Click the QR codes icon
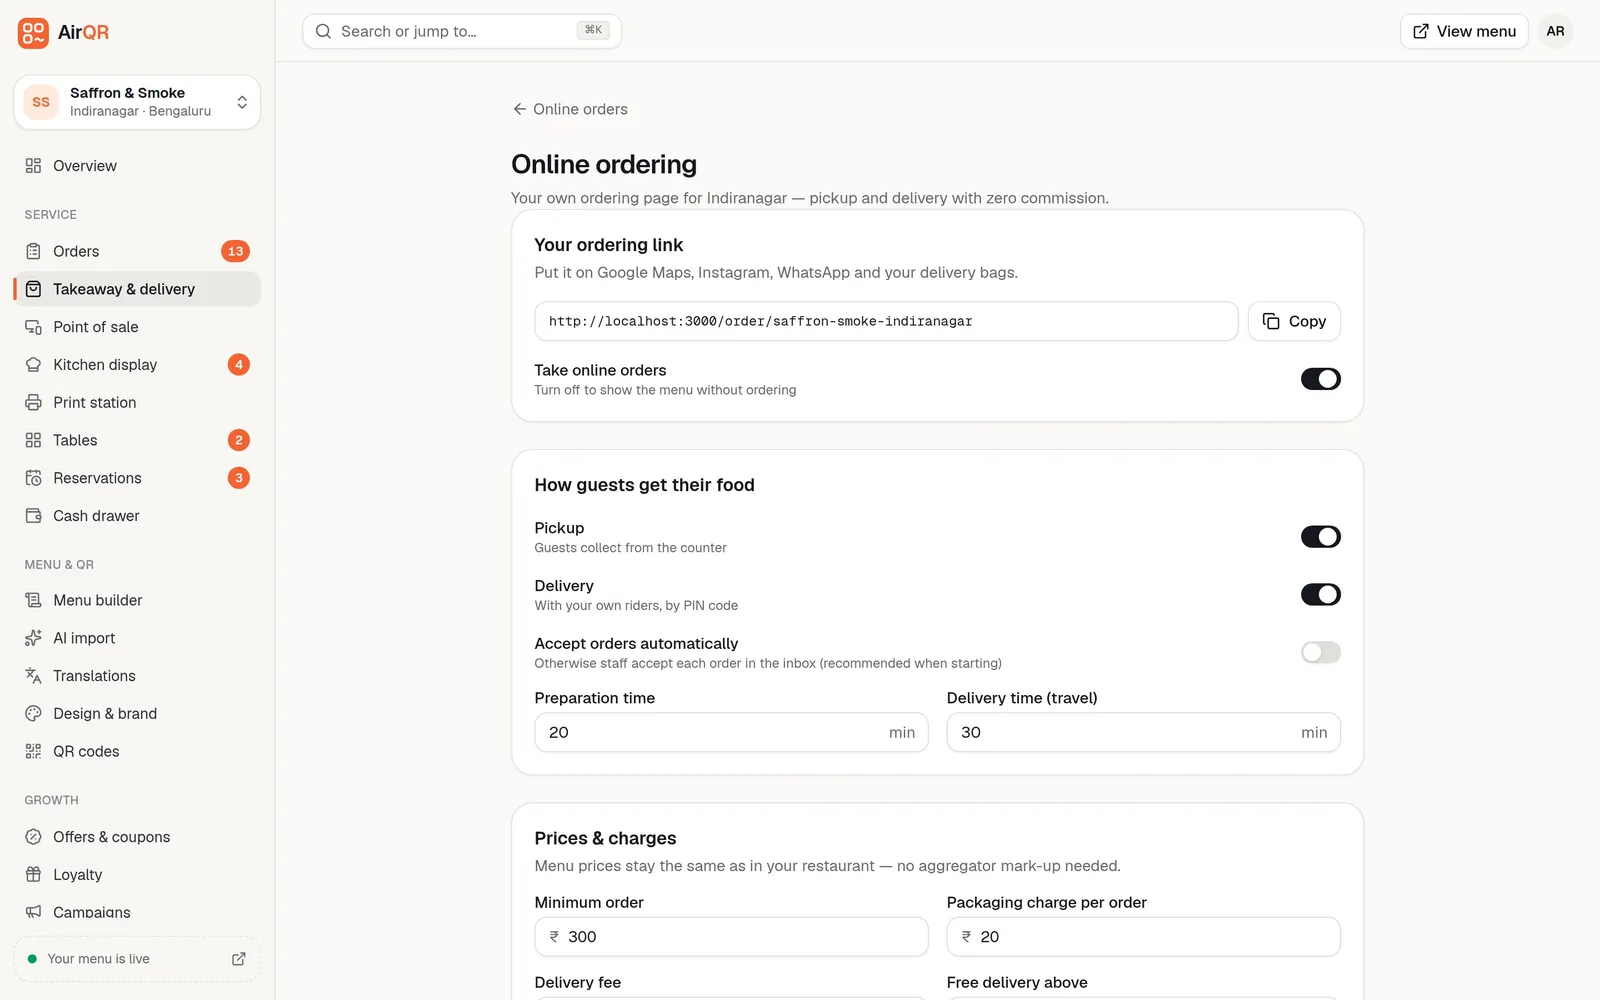1600x1000 pixels. click(x=33, y=751)
